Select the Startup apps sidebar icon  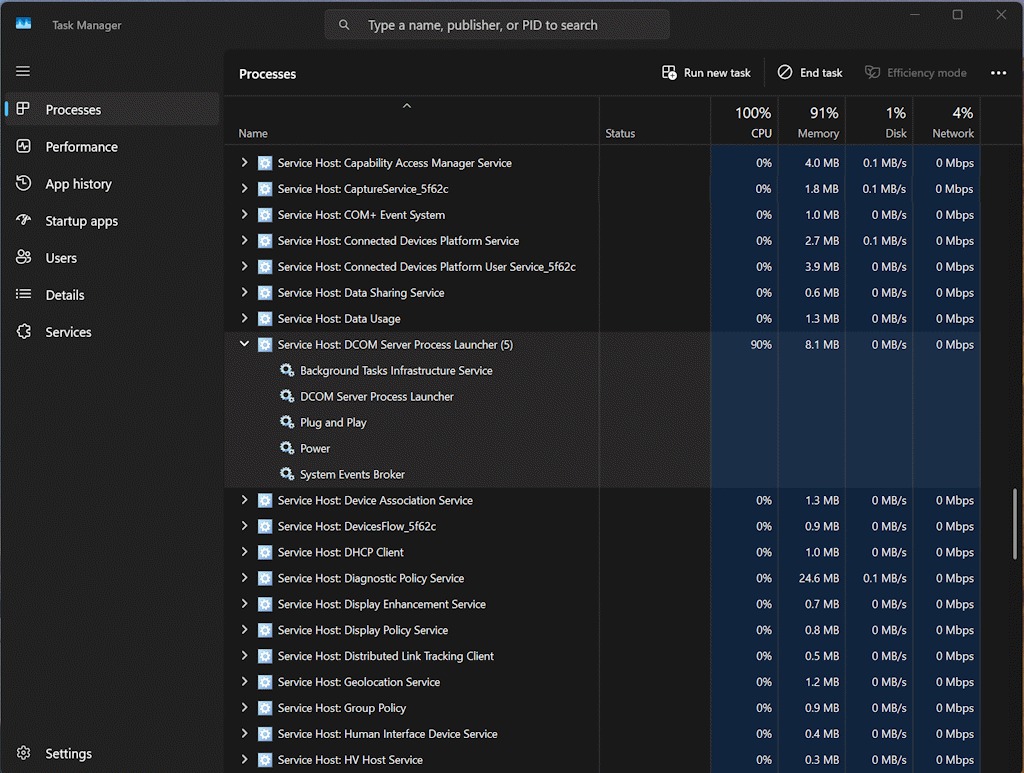click(x=24, y=221)
